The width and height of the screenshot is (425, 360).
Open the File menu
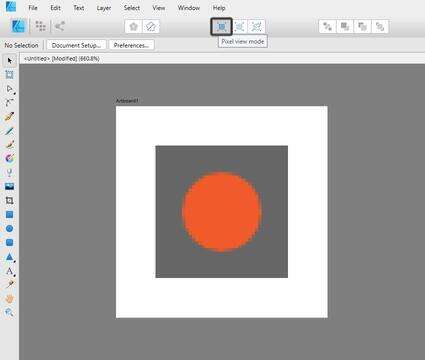(x=33, y=8)
